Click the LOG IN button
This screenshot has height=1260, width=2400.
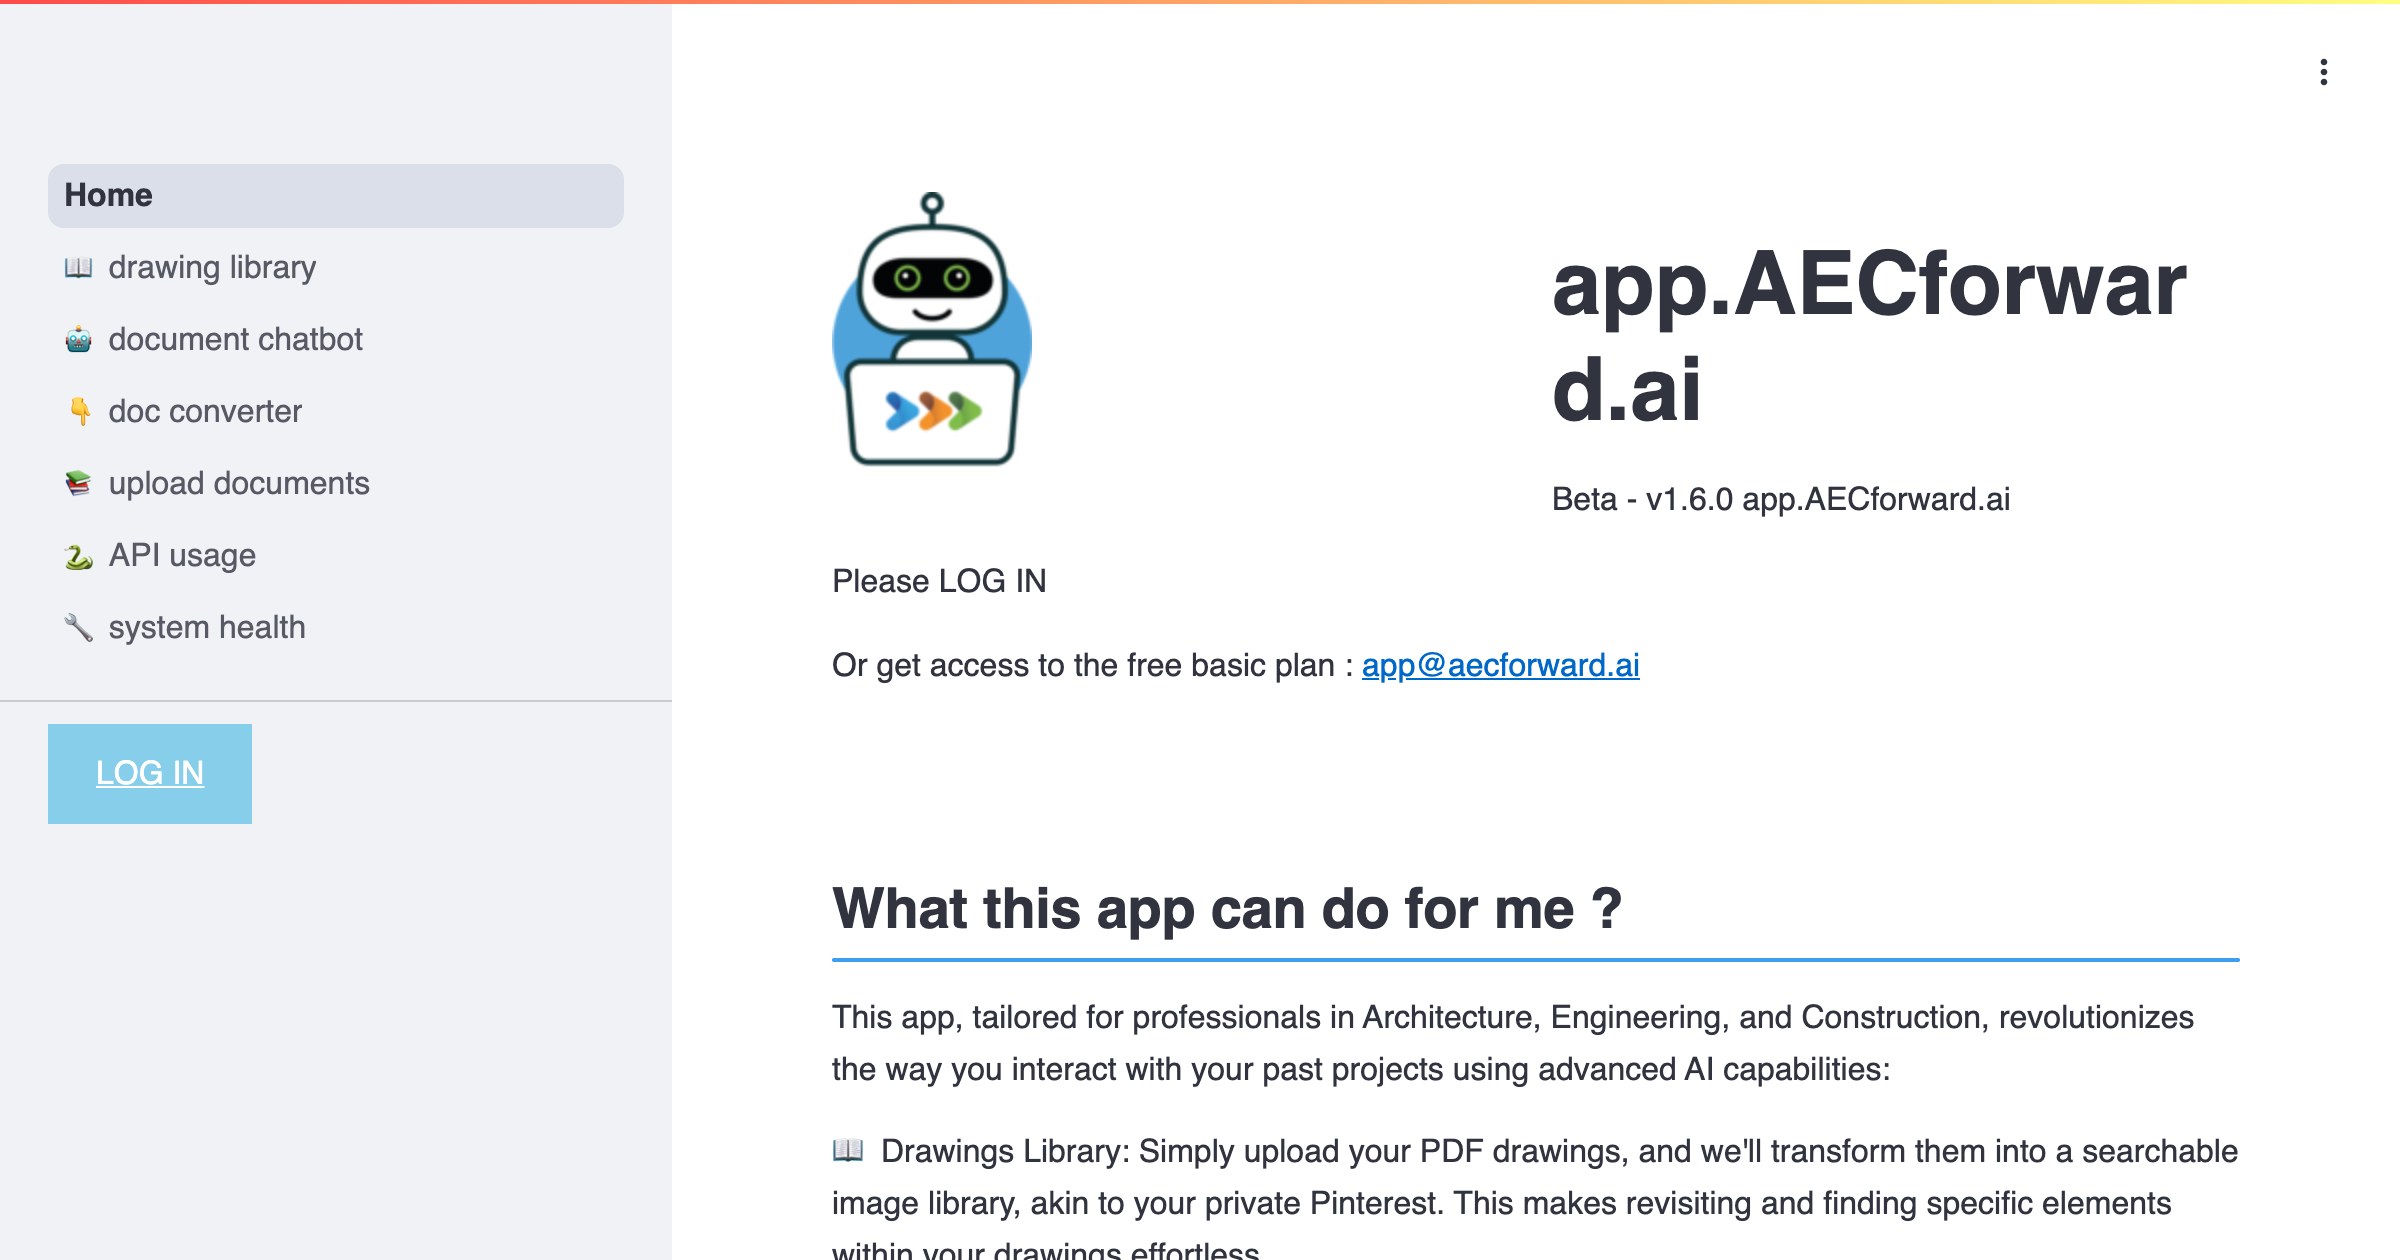click(x=150, y=773)
